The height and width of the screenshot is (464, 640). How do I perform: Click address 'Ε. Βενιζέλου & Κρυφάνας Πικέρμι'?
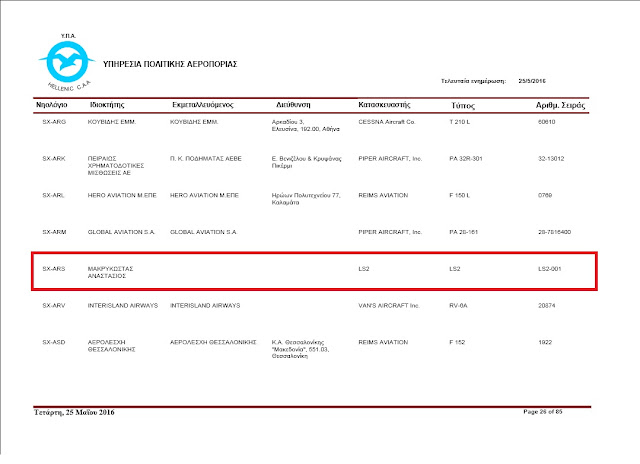(307, 162)
